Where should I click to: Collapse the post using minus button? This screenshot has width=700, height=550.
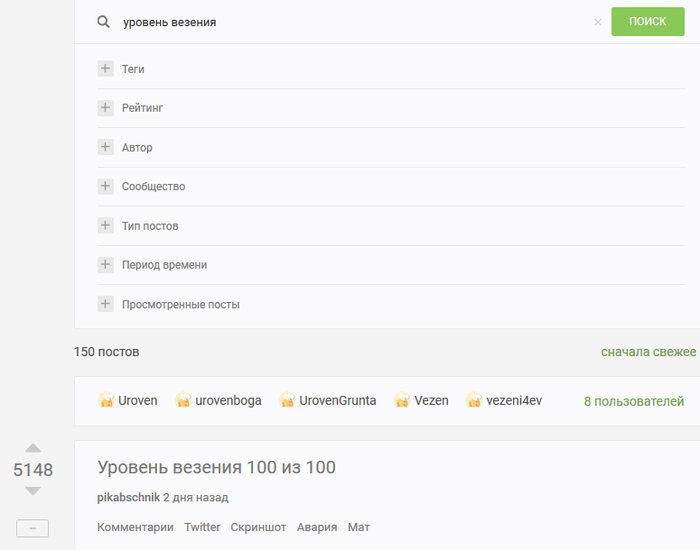[33, 528]
